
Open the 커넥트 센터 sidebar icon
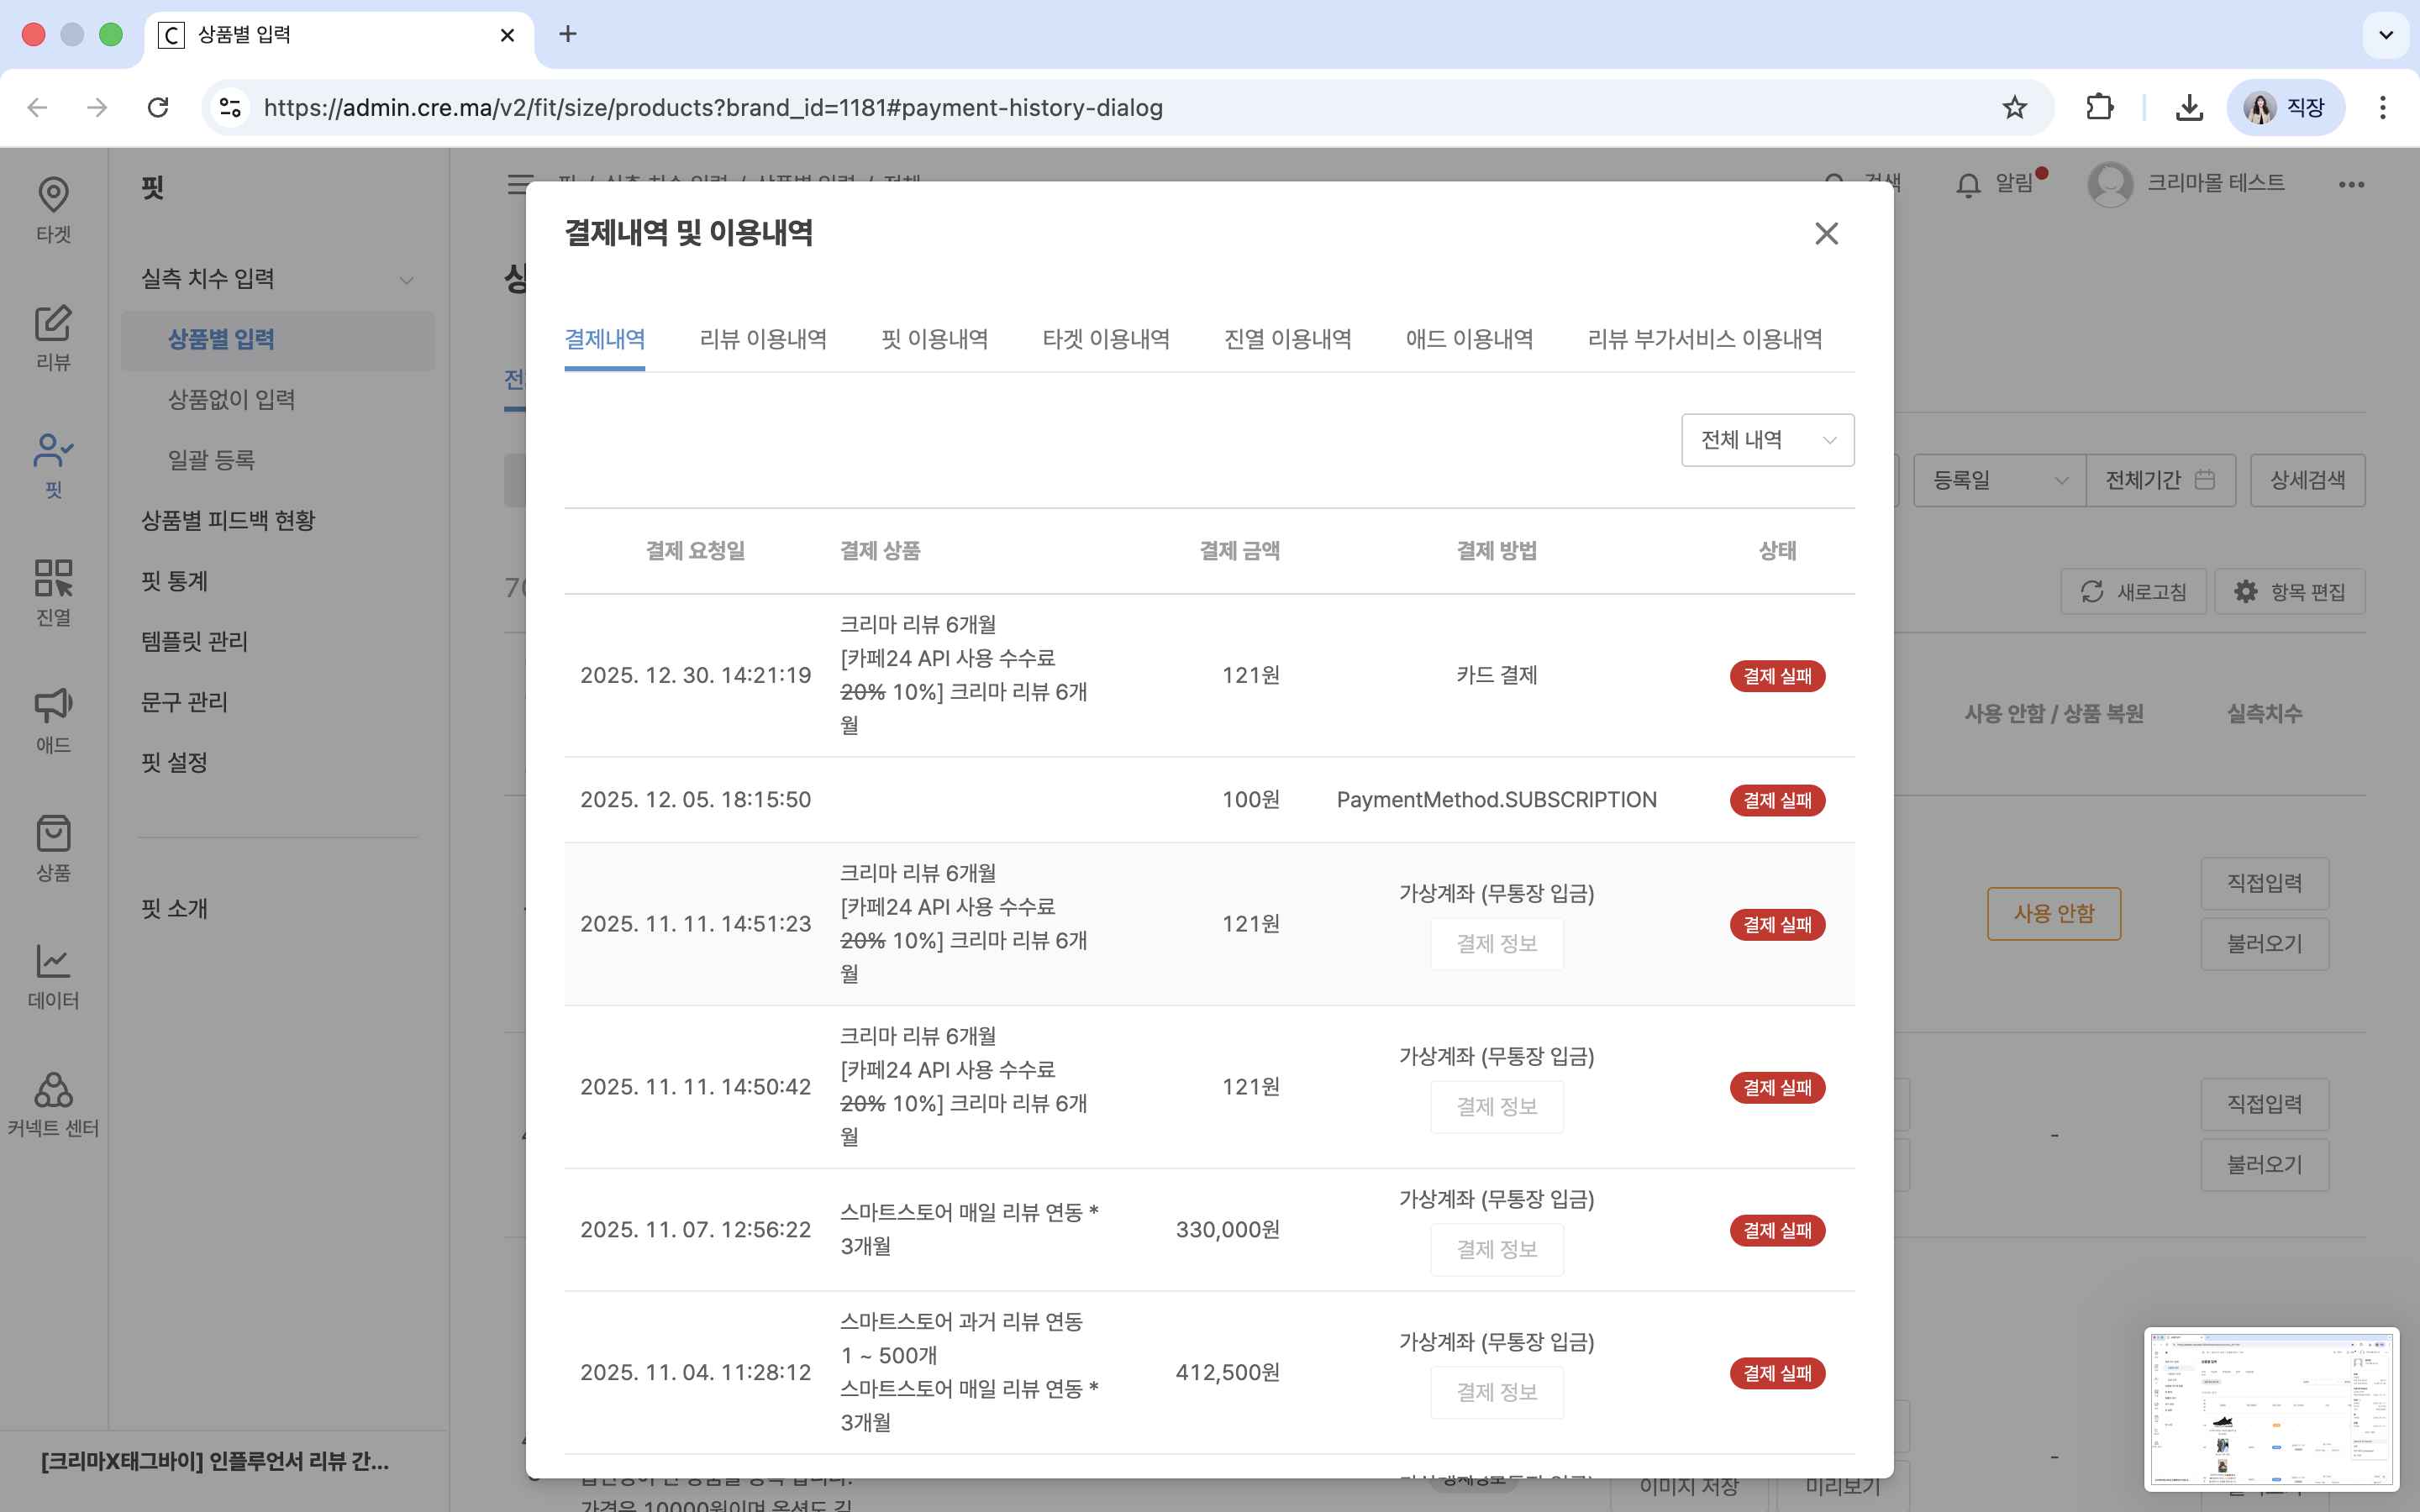click(x=52, y=1096)
